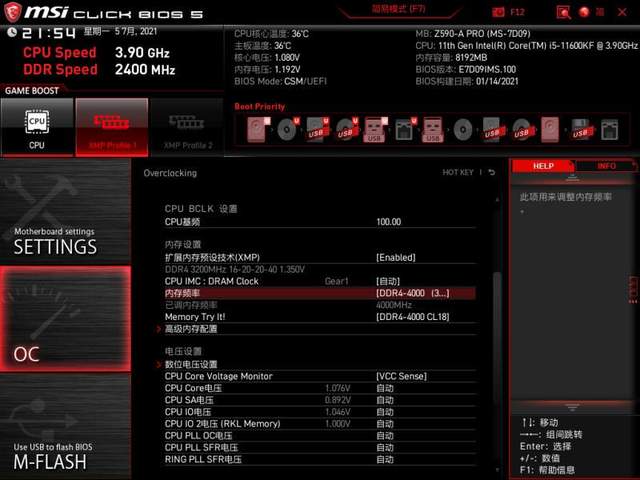Change CPU Core Voltage Monitor [VCC Sense]
The width and height of the screenshot is (640, 480).
pyautogui.click(x=401, y=376)
